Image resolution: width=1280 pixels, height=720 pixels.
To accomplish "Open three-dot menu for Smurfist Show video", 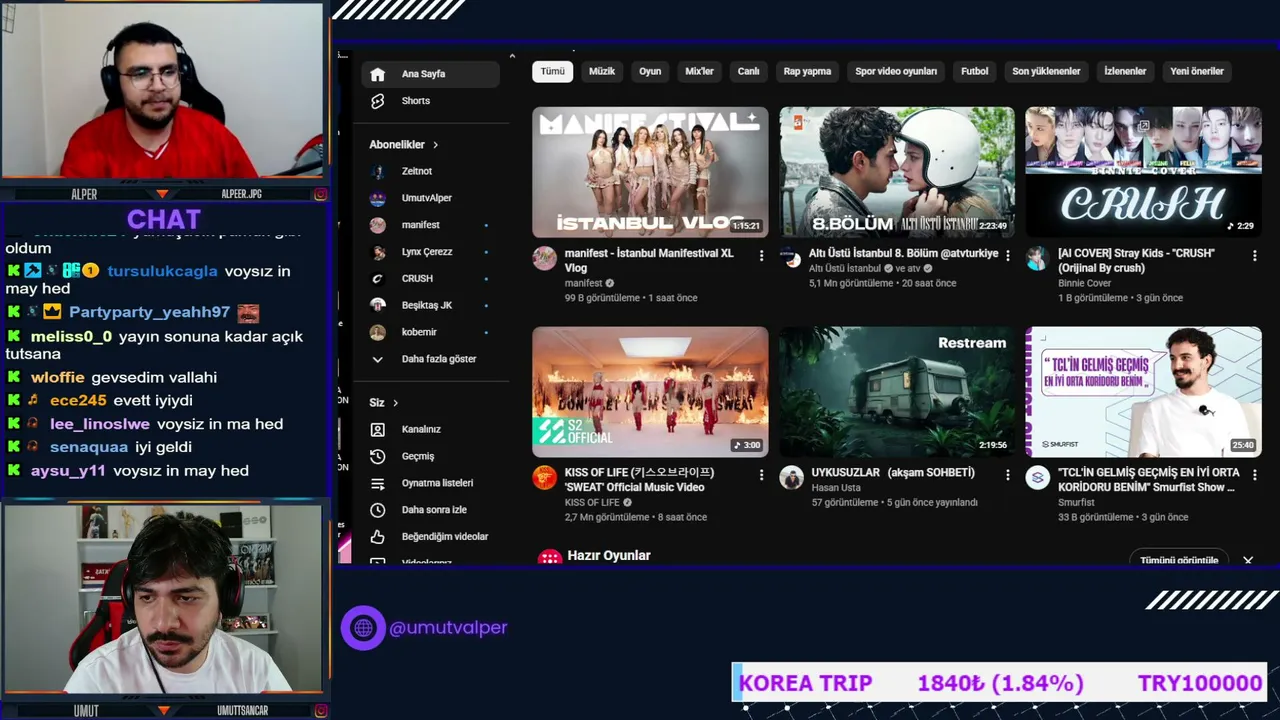I will (1254, 475).
